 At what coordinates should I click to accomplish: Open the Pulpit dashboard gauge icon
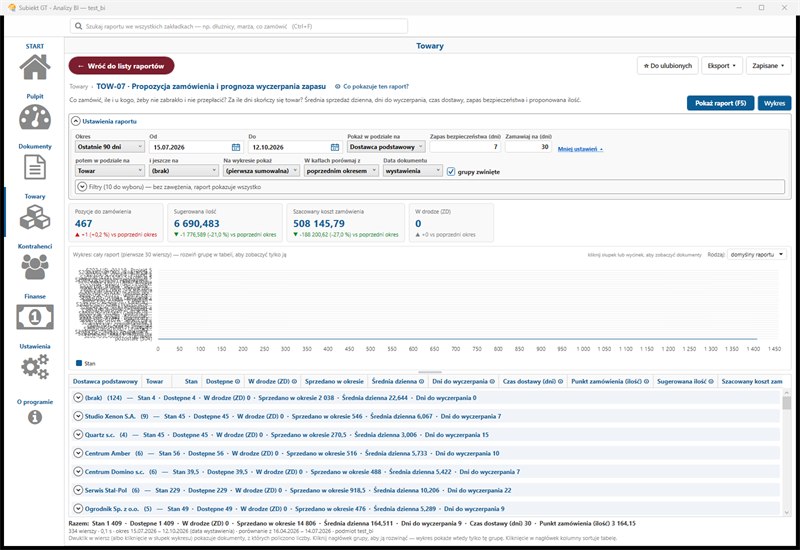tap(35, 117)
